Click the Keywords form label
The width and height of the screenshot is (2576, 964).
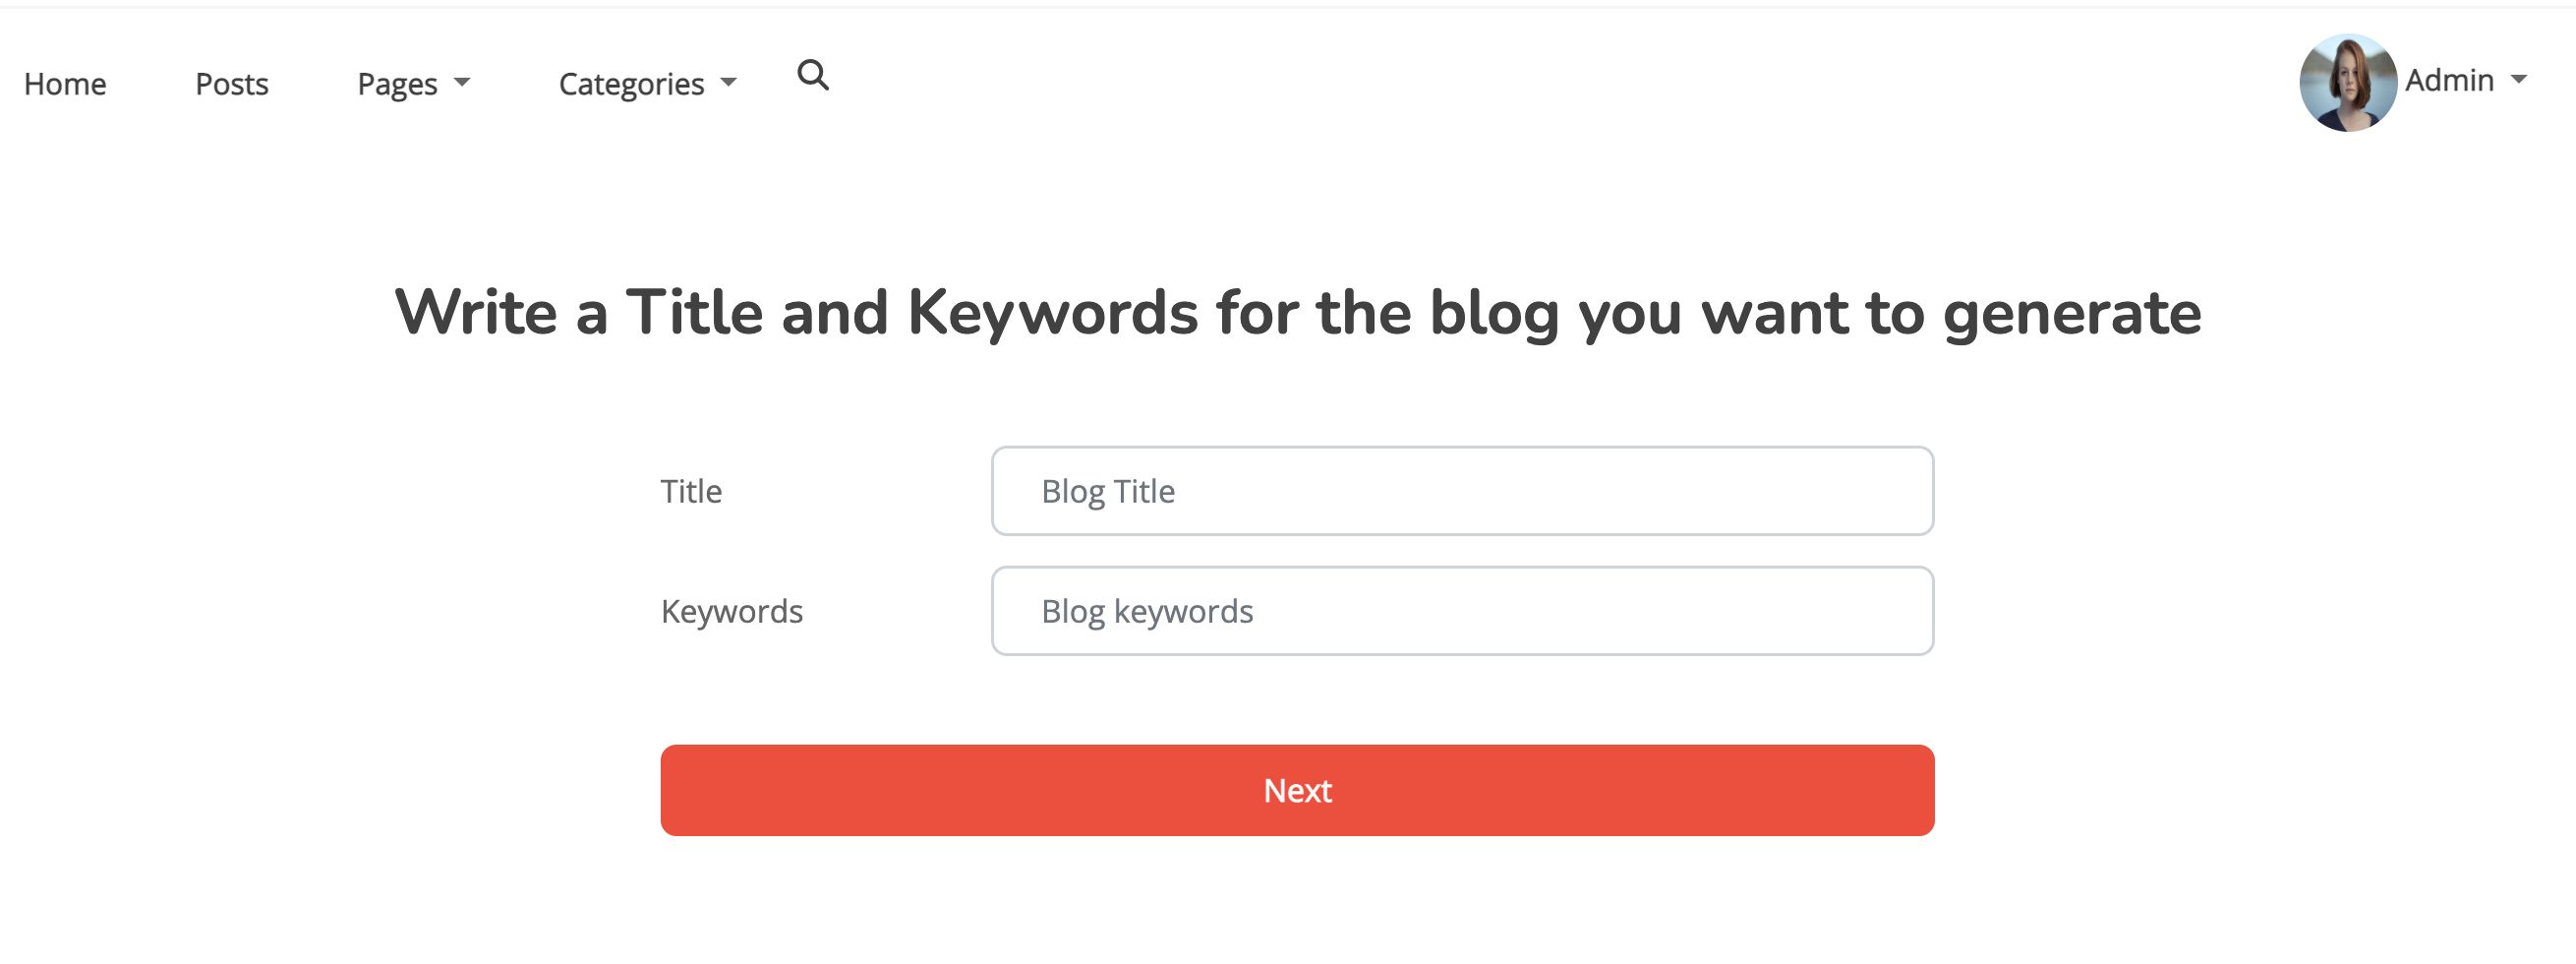pyautogui.click(x=731, y=611)
